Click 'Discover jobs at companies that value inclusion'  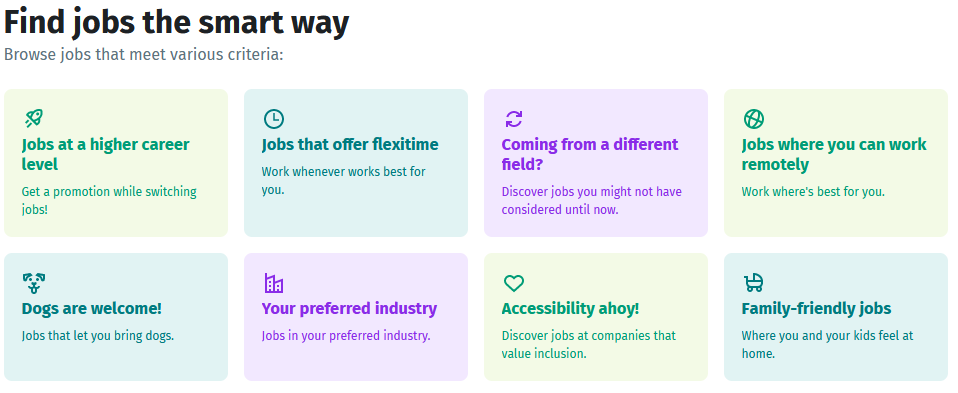[589, 345]
